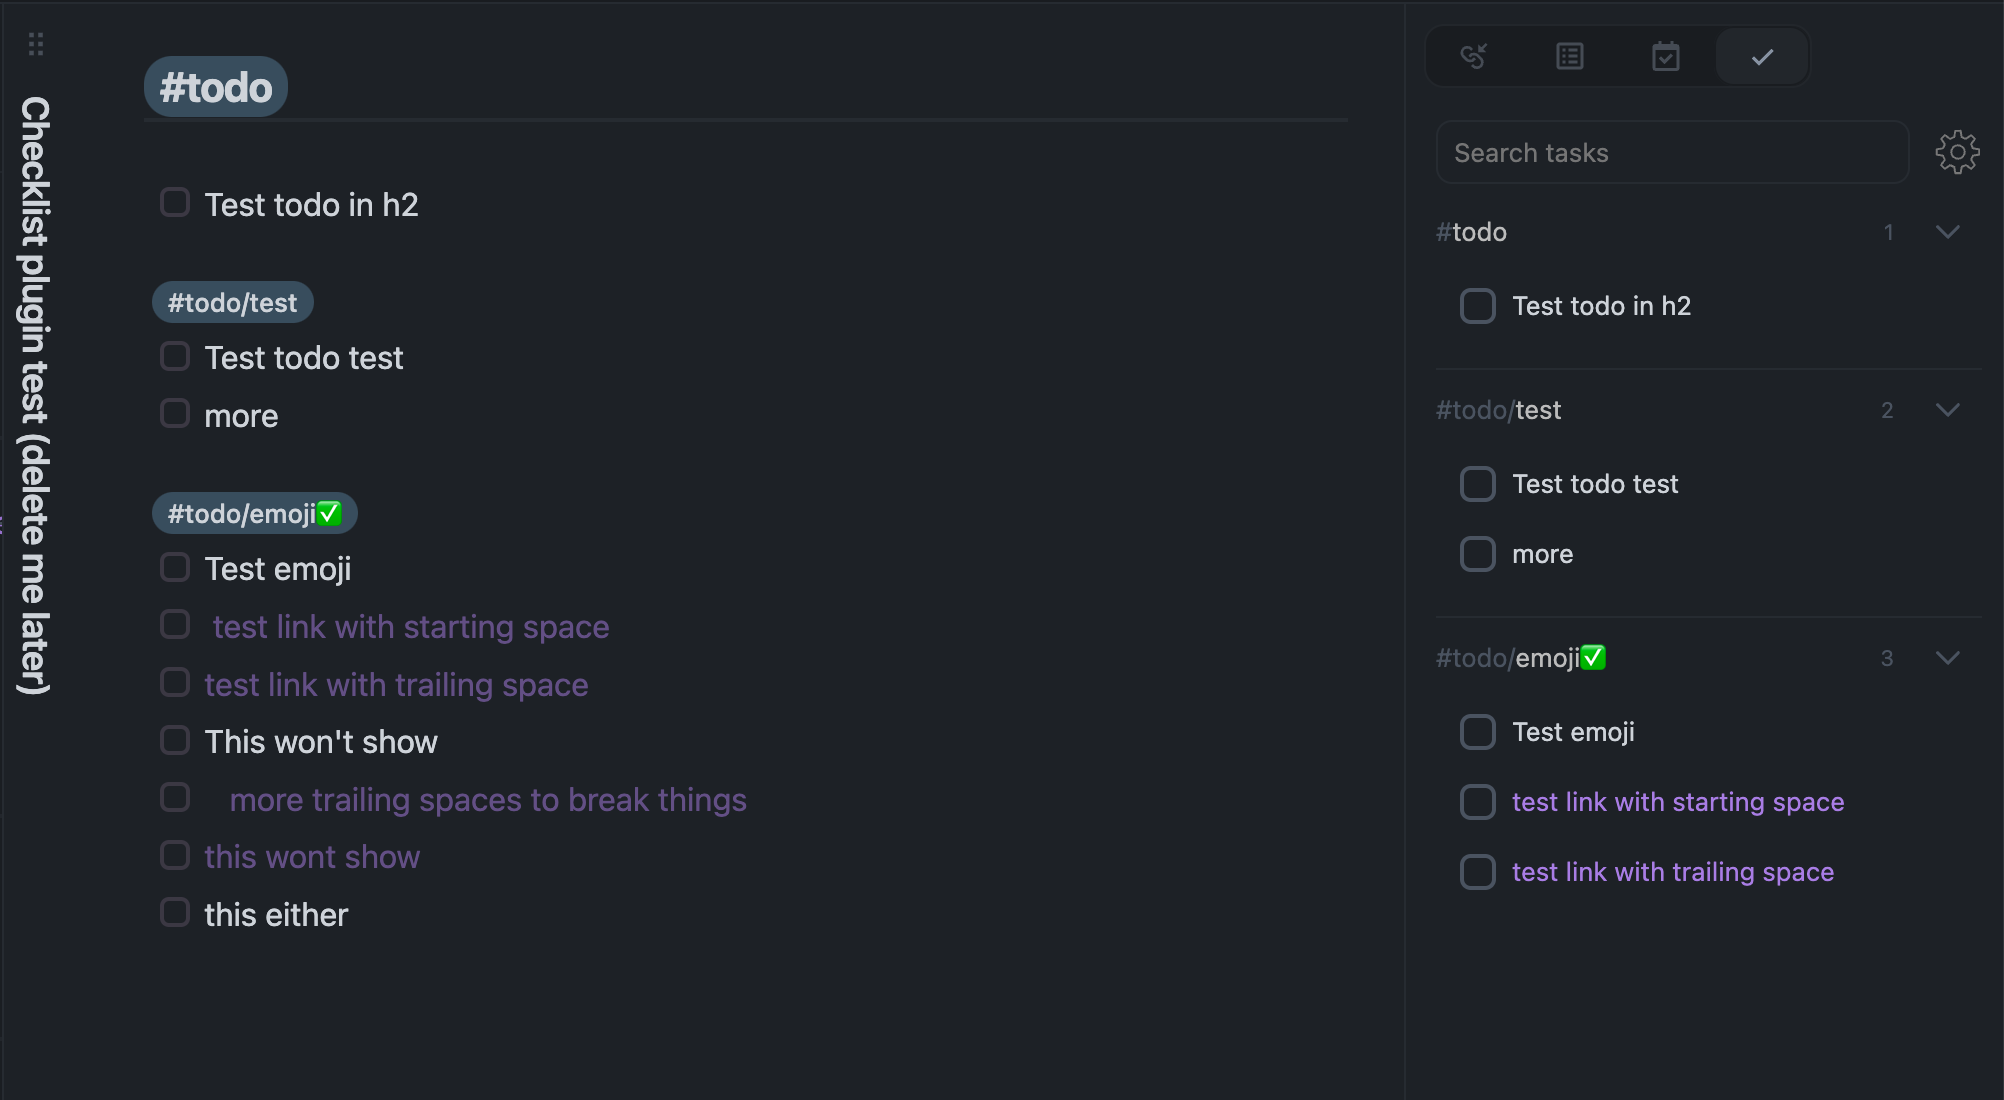Check off 'Test todo in h2' in editor
2004x1100 pixels.
(175, 202)
